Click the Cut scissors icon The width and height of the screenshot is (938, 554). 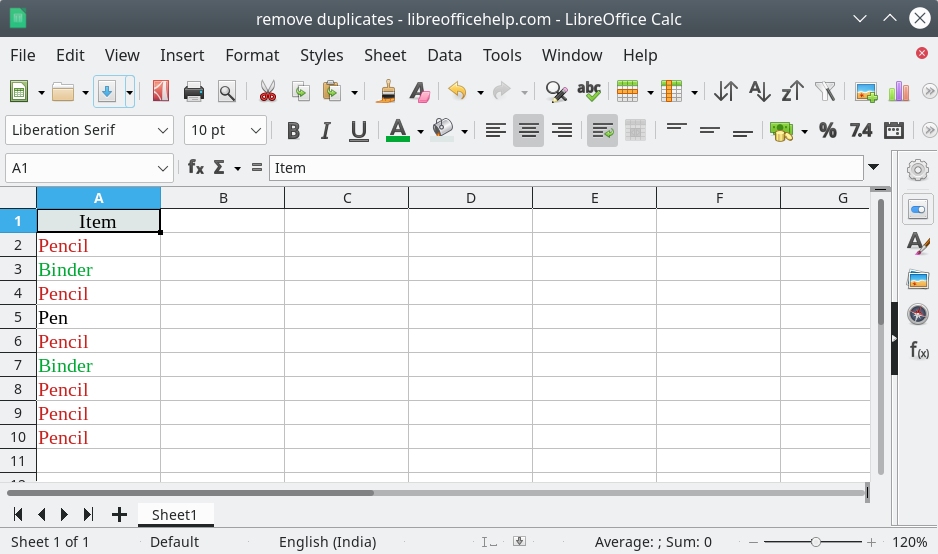click(267, 92)
